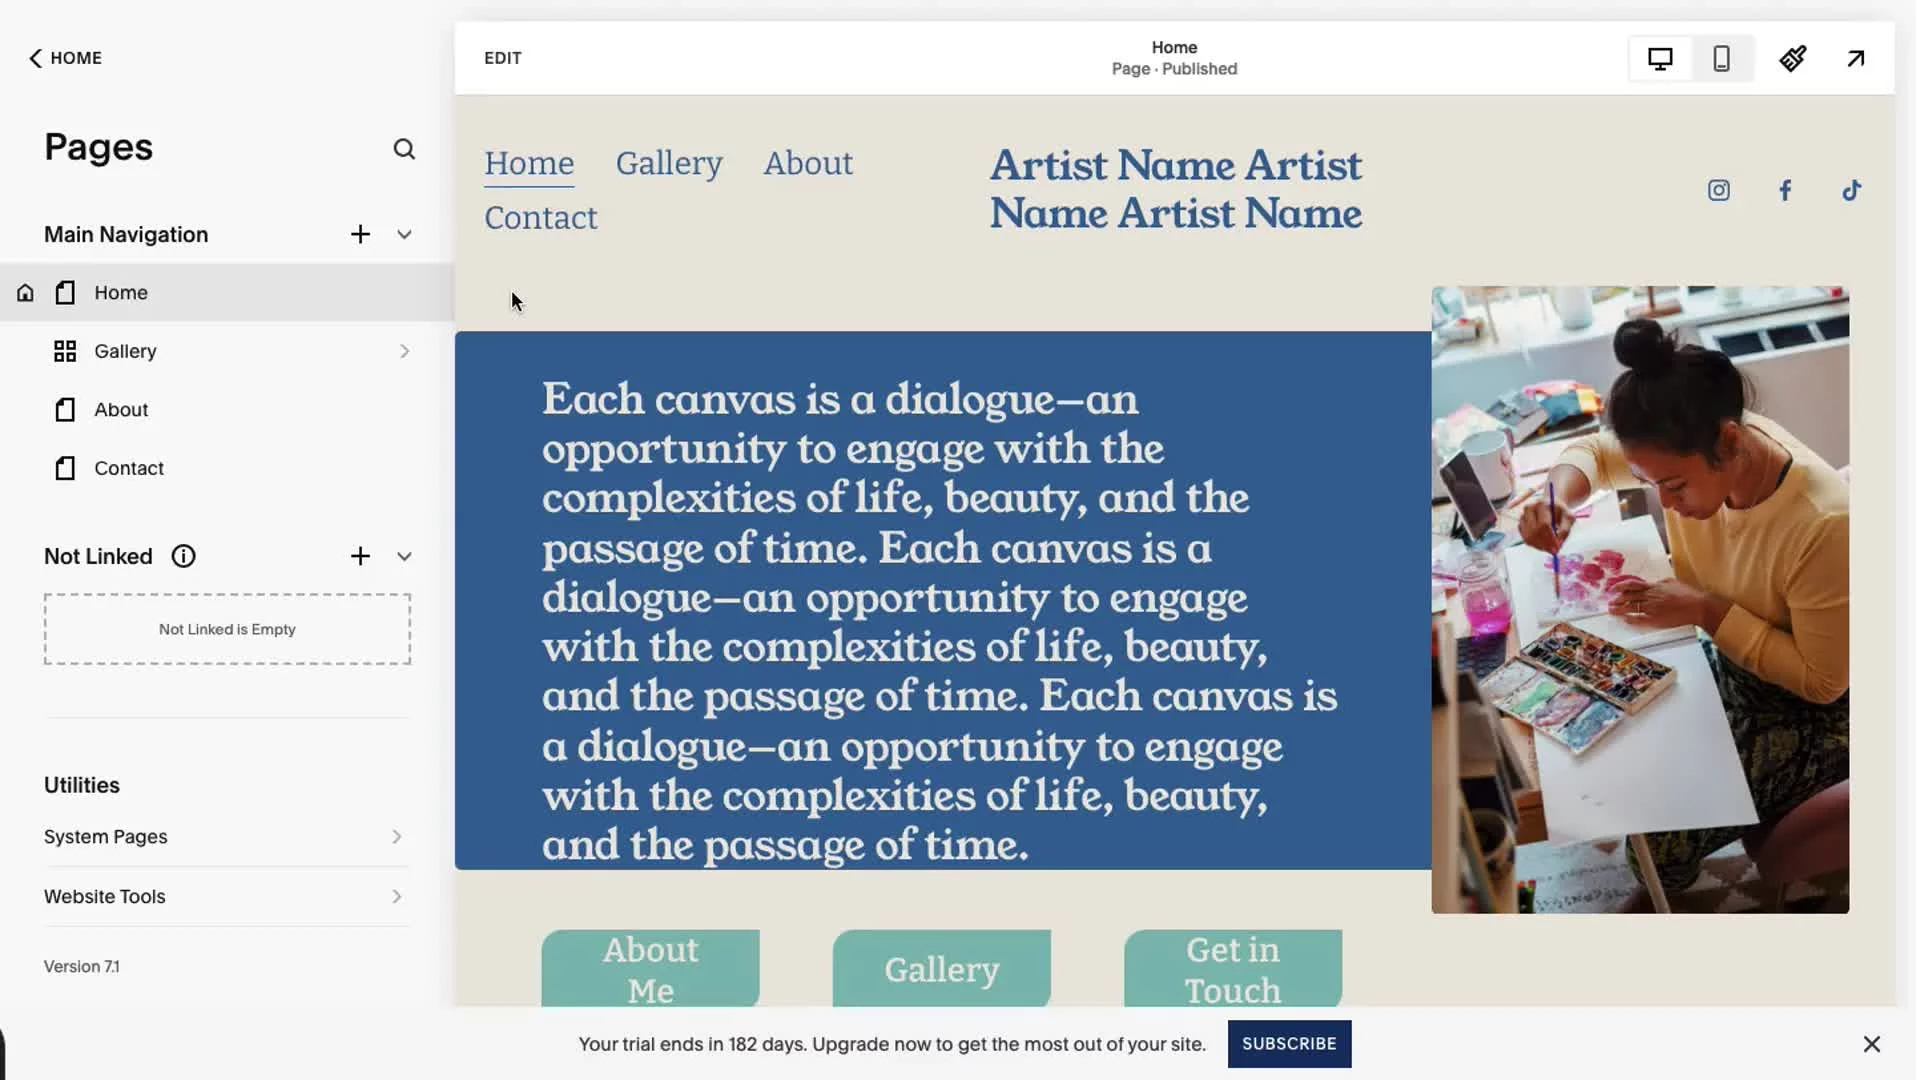Open the Instagram social icon
The height and width of the screenshot is (1080, 1916).
[x=1719, y=190]
